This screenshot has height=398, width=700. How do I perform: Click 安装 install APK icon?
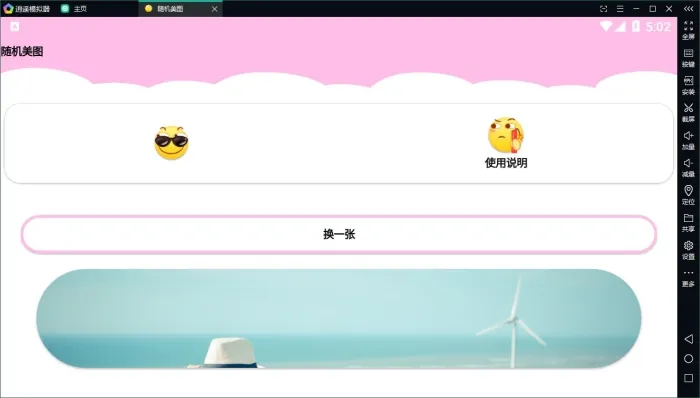pyautogui.click(x=688, y=85)
